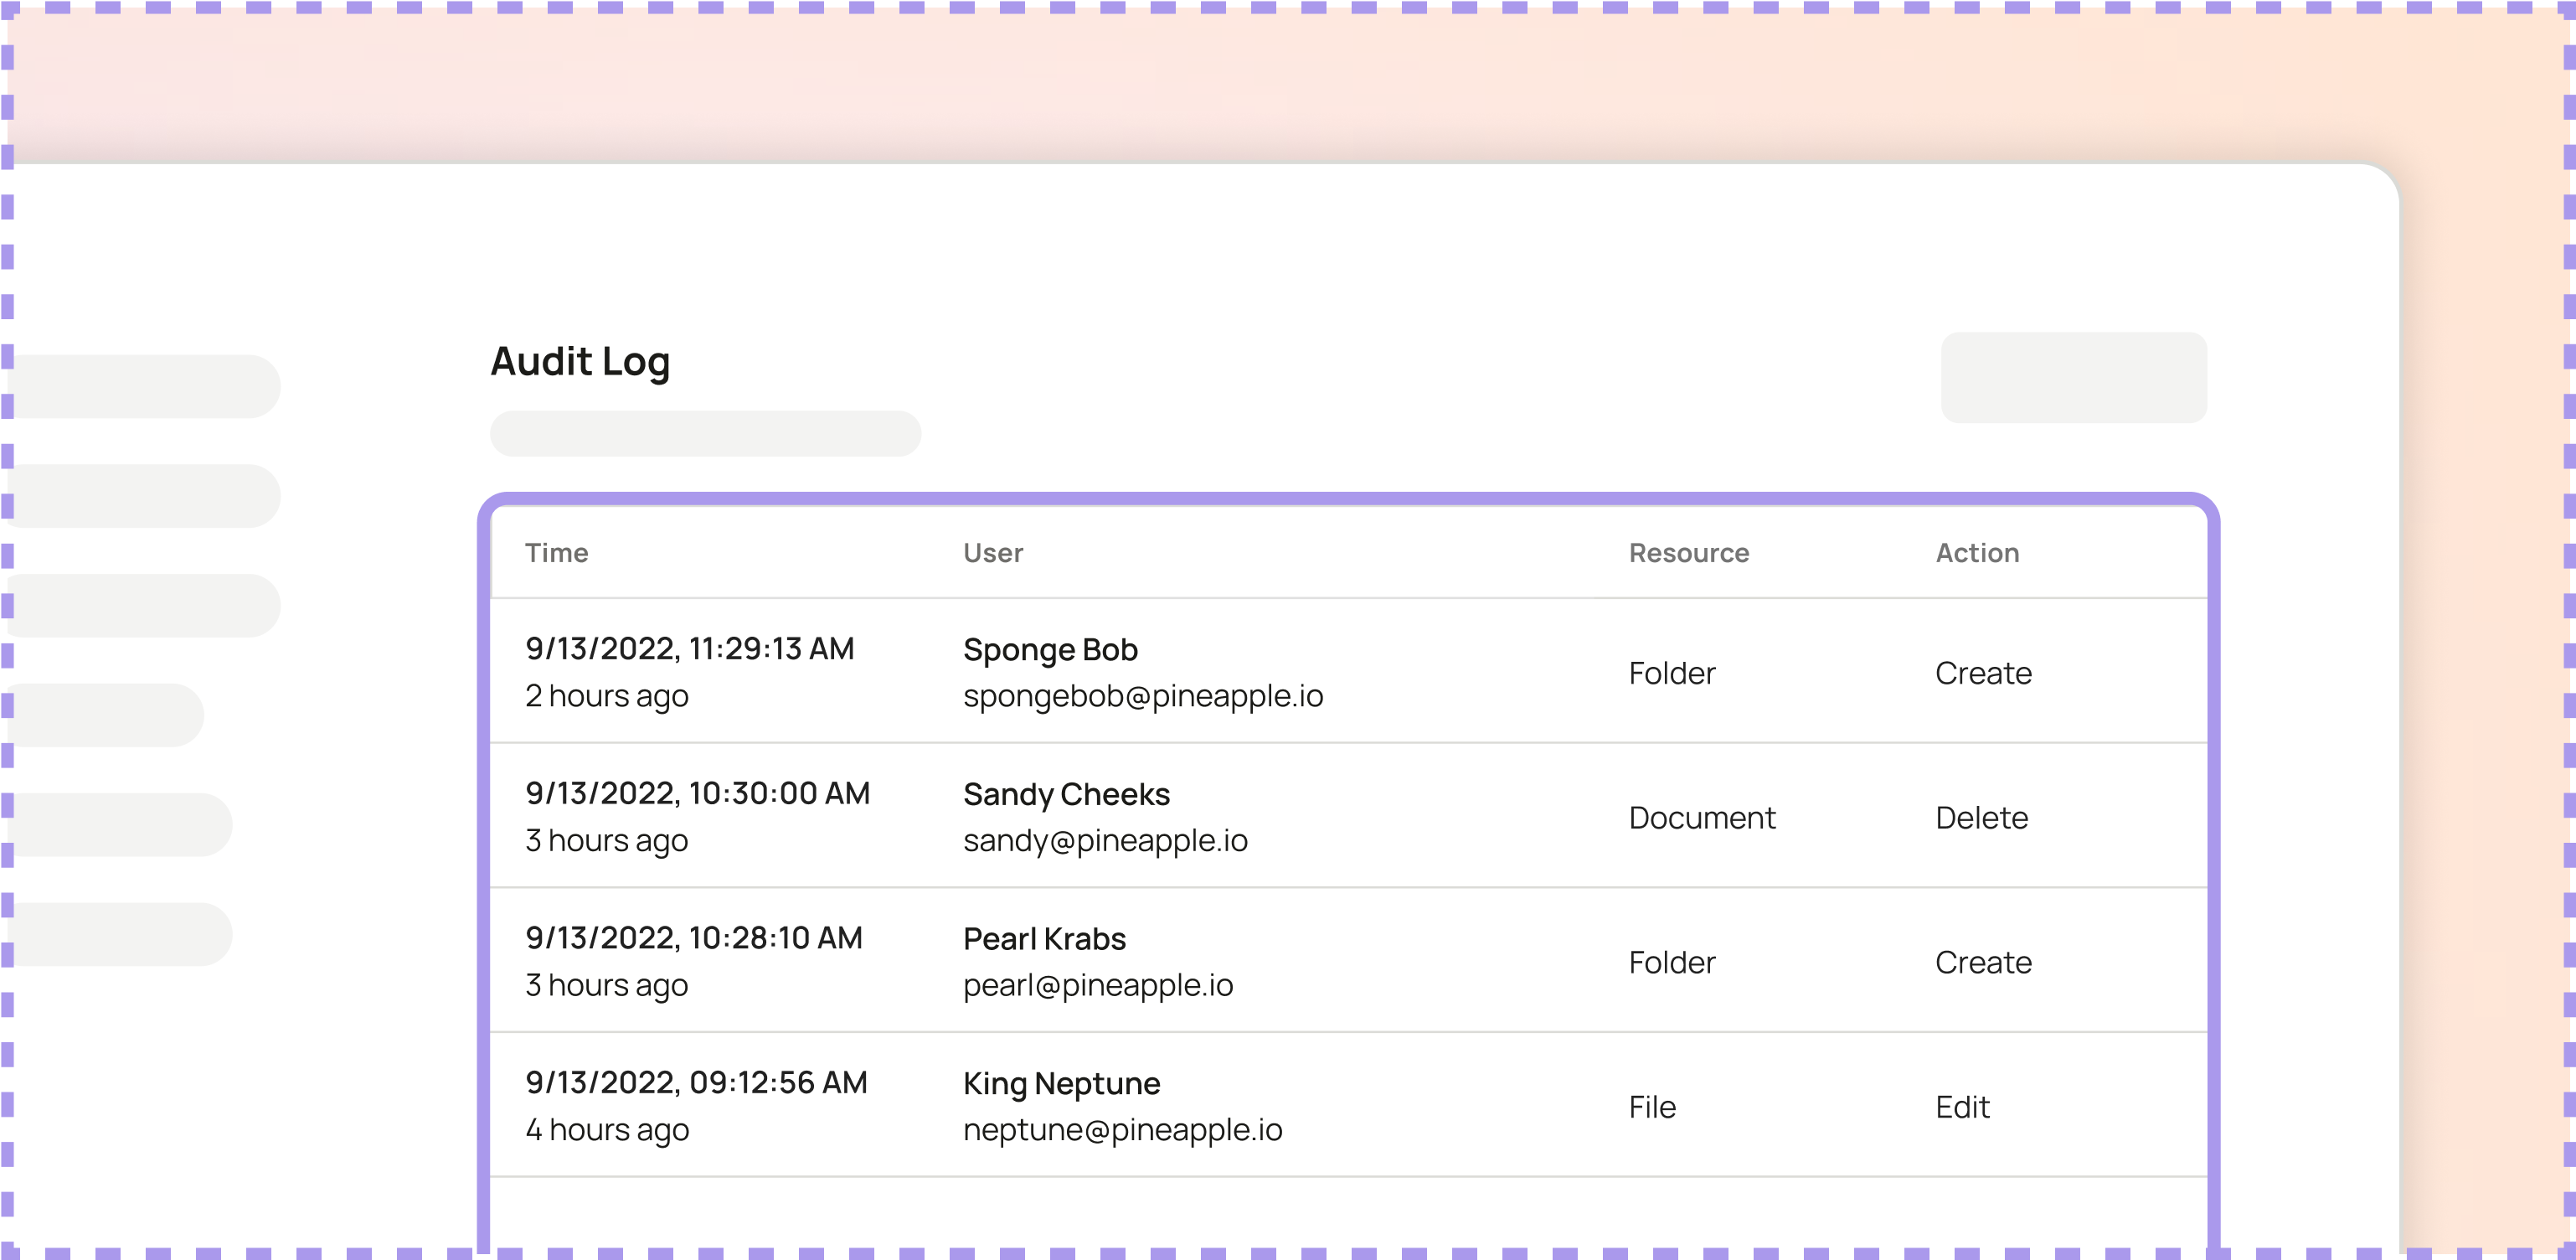2576x1260 pixels.
Task: Click the Action column header
Action: point(1976,553)
